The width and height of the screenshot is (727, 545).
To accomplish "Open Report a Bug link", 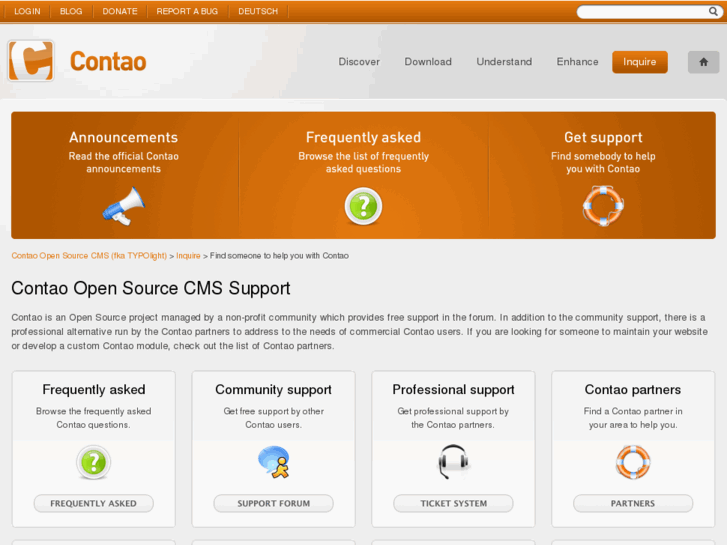I will pos(187,11).
